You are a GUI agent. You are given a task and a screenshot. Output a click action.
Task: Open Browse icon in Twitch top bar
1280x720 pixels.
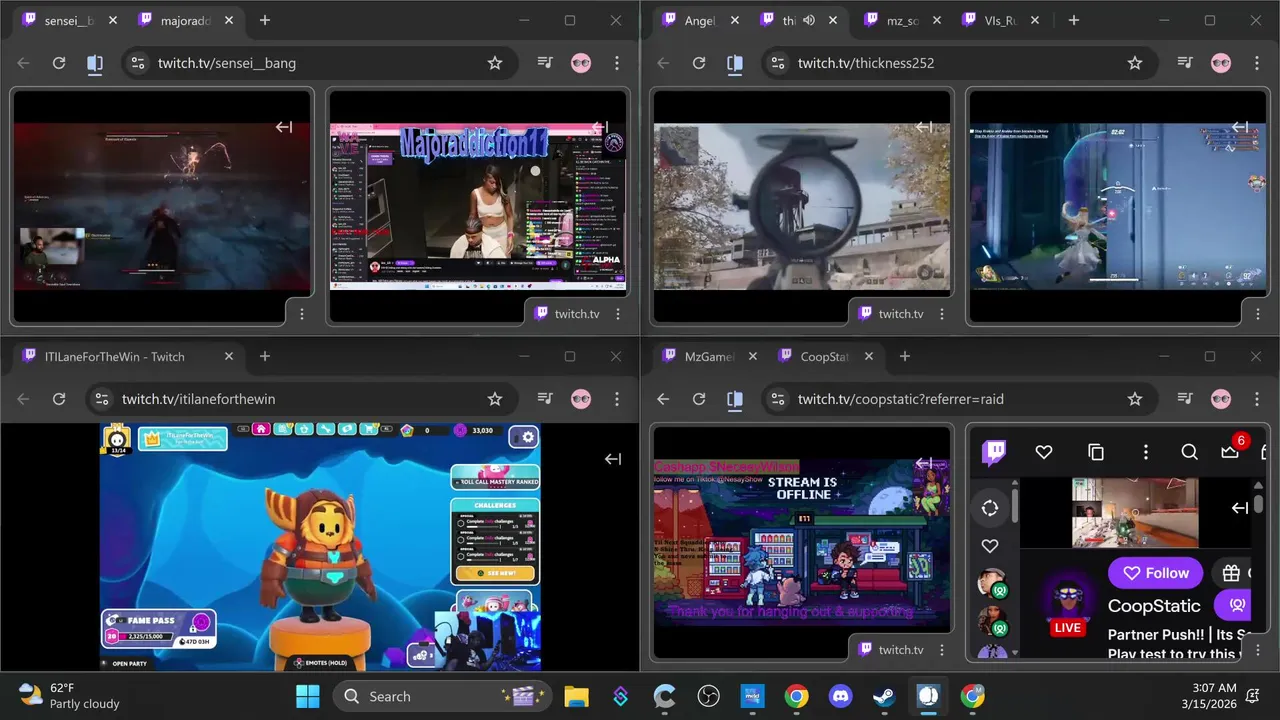[1096, 452]
